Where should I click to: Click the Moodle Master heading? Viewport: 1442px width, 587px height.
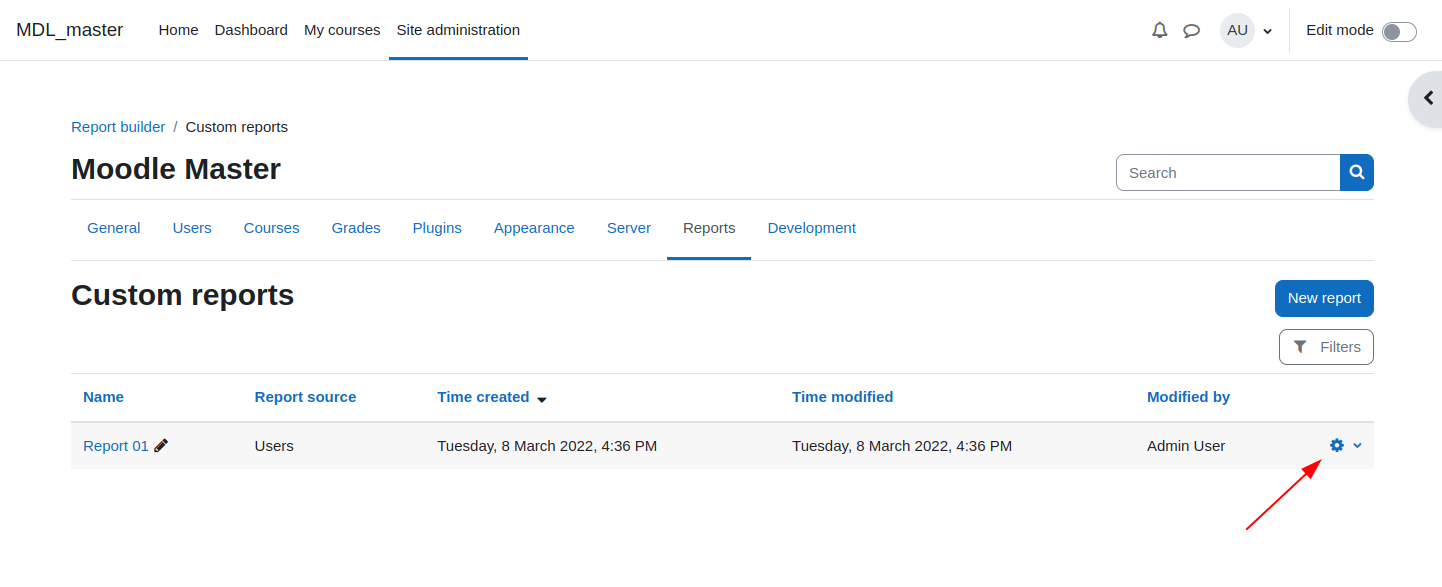tap(176, 169)
